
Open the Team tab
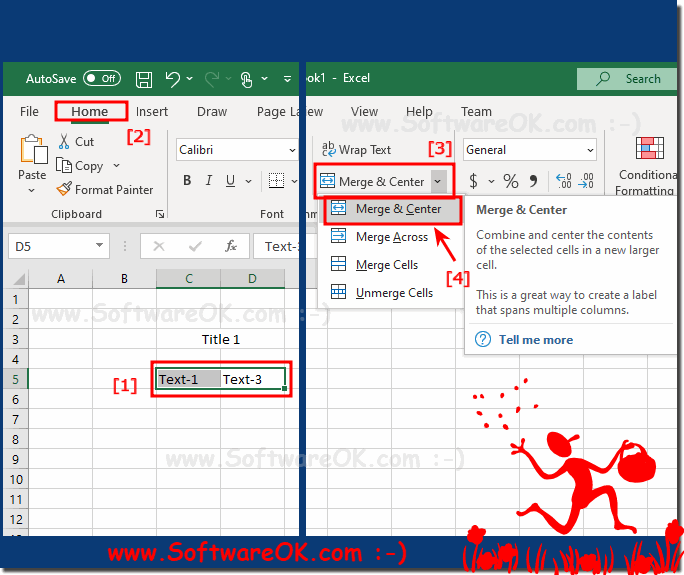[476, 112]
